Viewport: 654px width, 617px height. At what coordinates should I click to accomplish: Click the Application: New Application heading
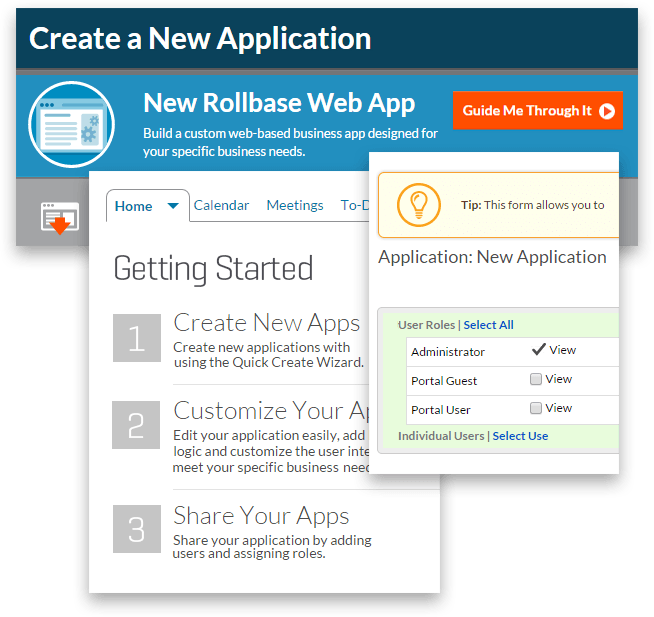pyautogui.click(x=492, y=257)
